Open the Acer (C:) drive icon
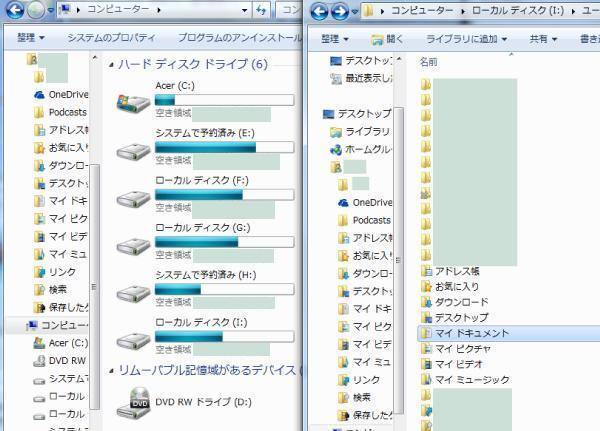Image resolution: width=600 pixels, height=431 pixels. click(x=131, y=103)
